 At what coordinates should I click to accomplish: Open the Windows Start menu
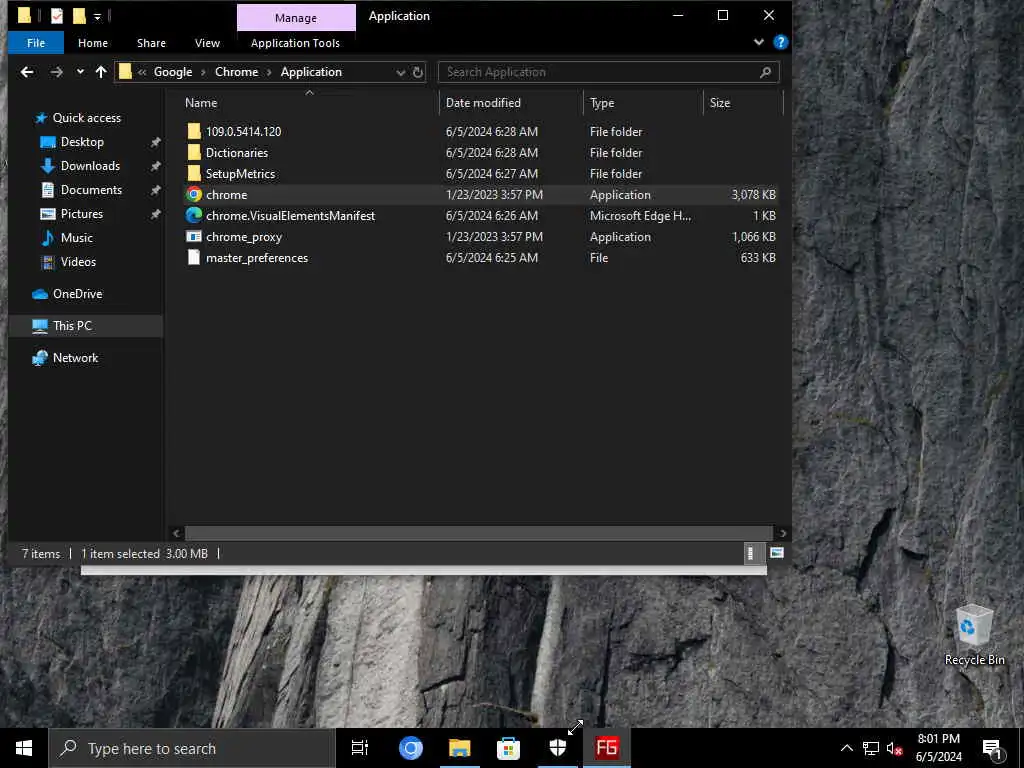(x=24, y=748)
